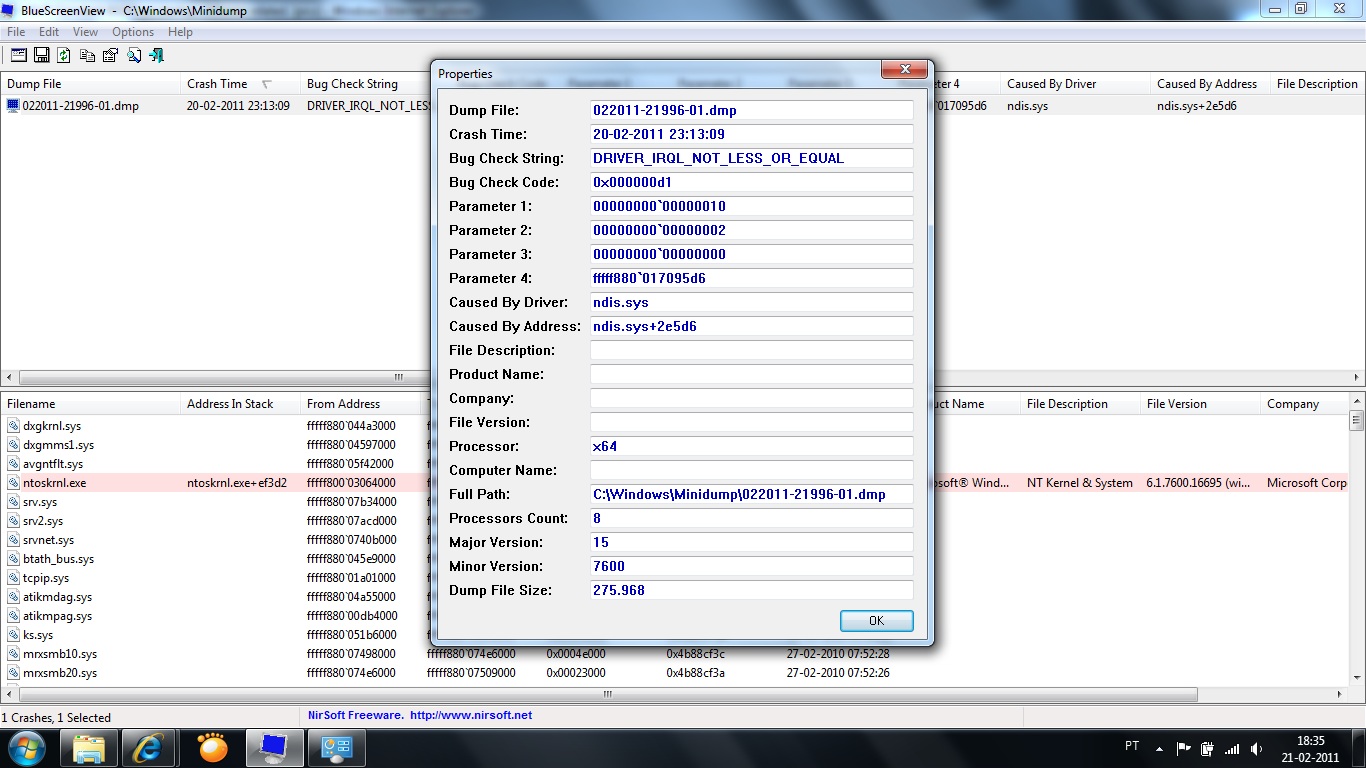Image resolution: width=1366 pixels, height=768 pixels.
Task: Click the dxgkrnl.sys file icon
Action: point(13,426)
